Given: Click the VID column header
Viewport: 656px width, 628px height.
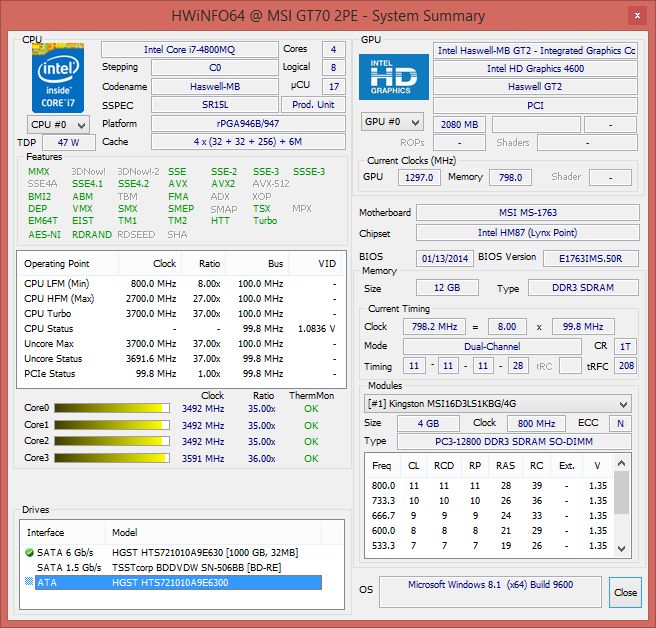Looking at the screenshot, I should pyautogui.click(x=317, y=264).
